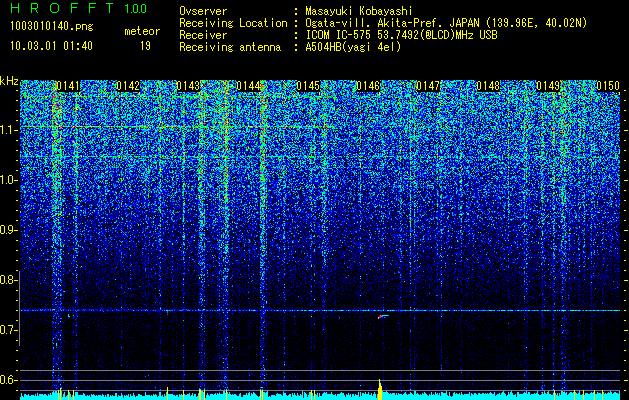Click the 0145 time marker

pyautogui.click(x=308, y=86)
